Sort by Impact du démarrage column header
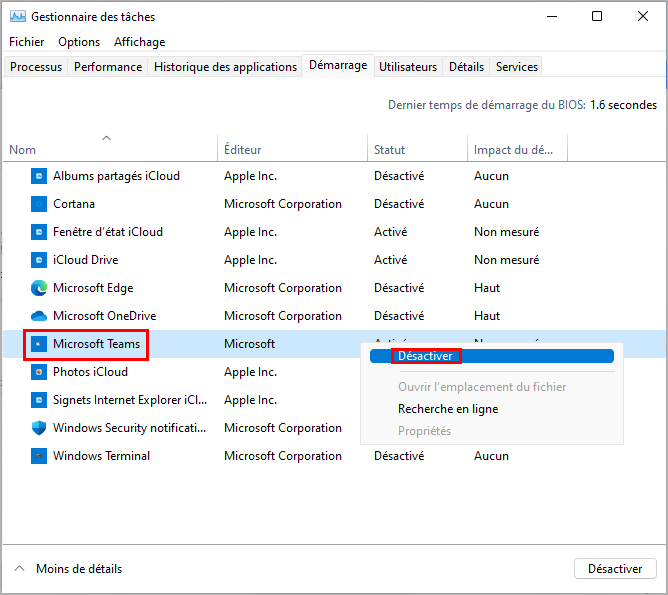Image resolution: width=668 pixels, height=595 pixels. (518, 148)
